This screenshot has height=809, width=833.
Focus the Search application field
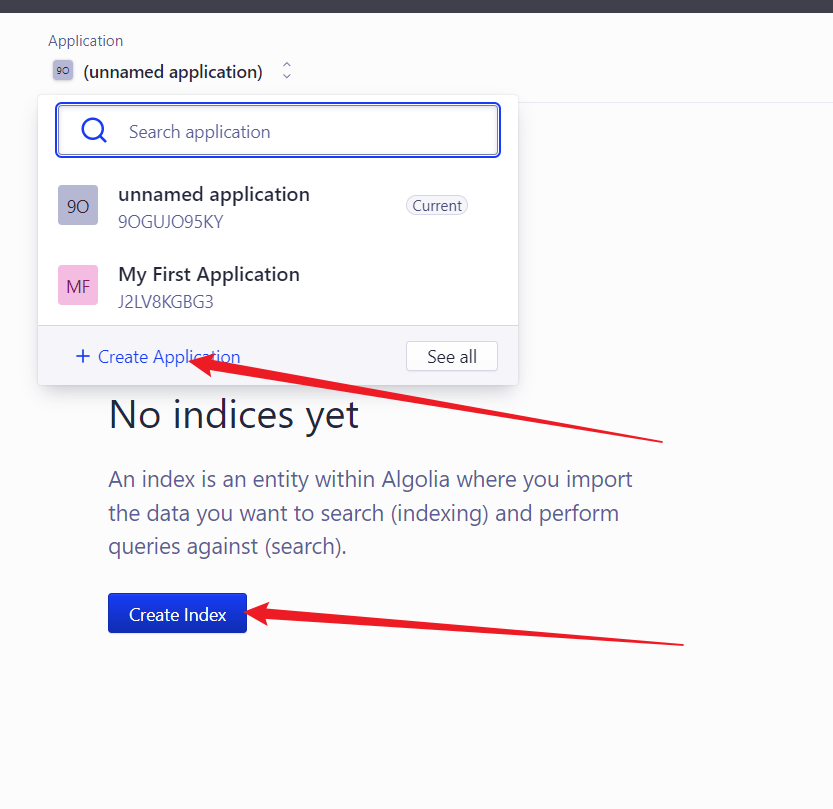point(300,131)
